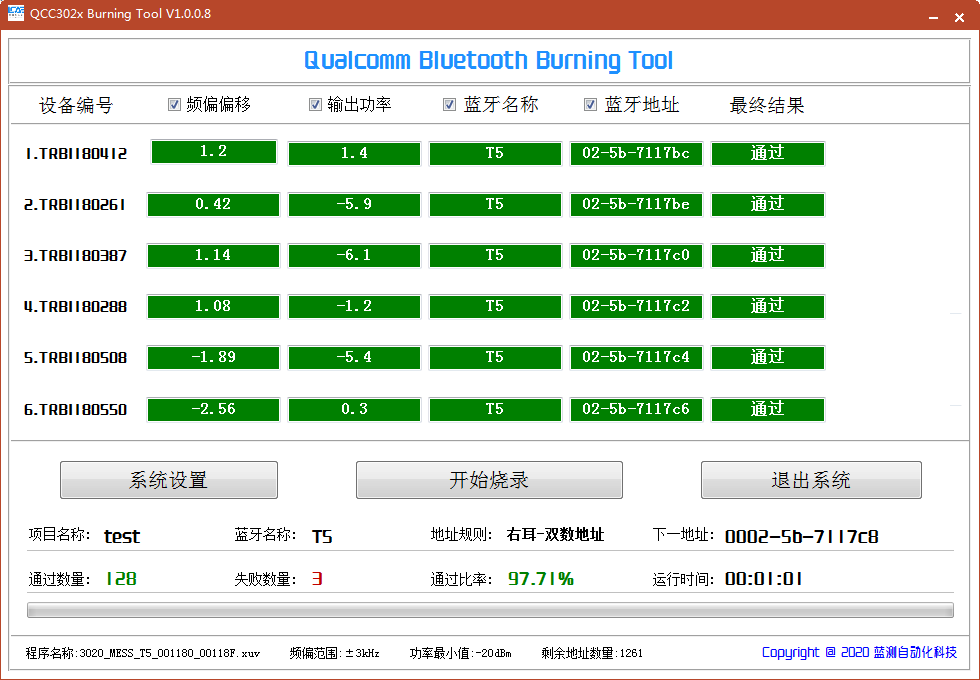The height and width of the screenshot is (680, 980).
Task: Click output power value 0.3
Action: pos(354,410)
